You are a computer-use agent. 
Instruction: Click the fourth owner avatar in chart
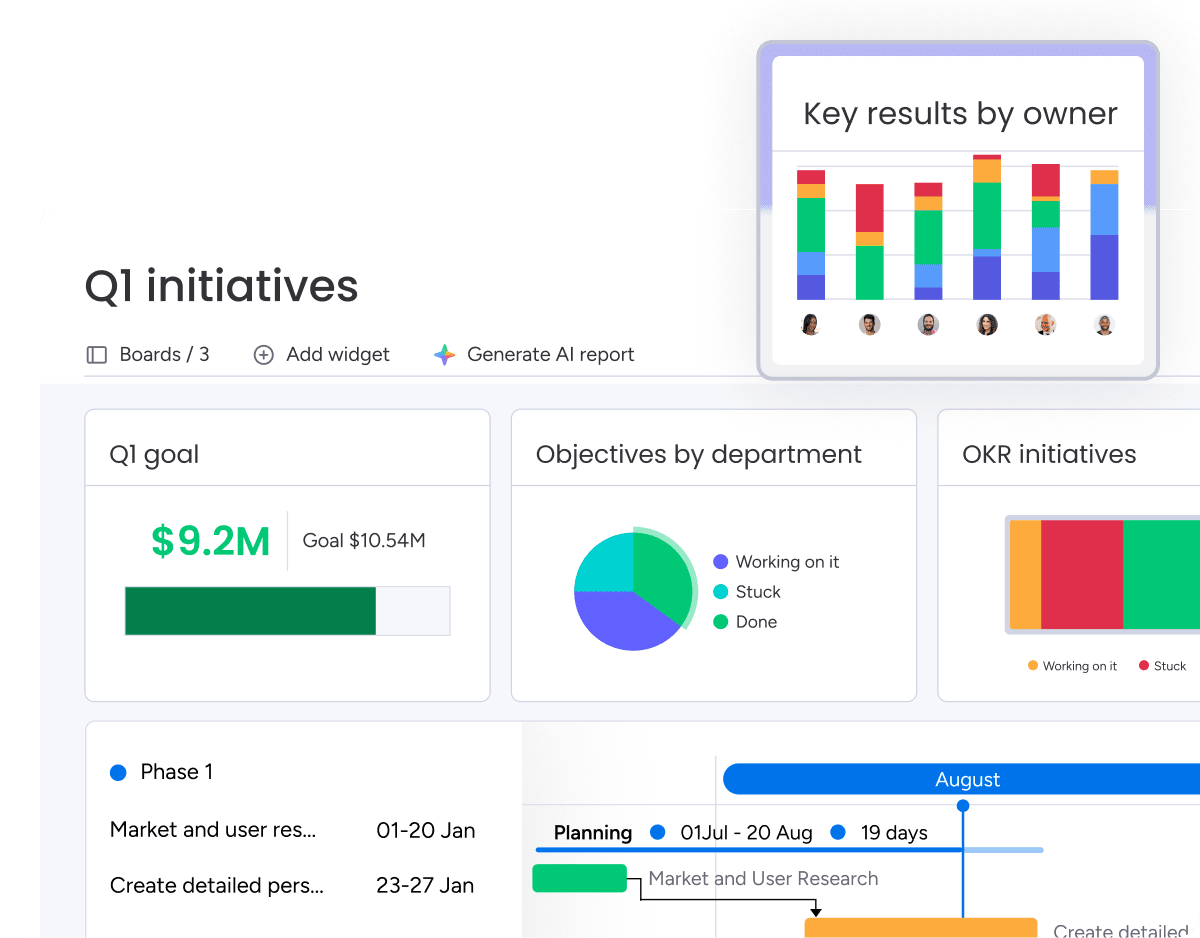coord(987,325)
